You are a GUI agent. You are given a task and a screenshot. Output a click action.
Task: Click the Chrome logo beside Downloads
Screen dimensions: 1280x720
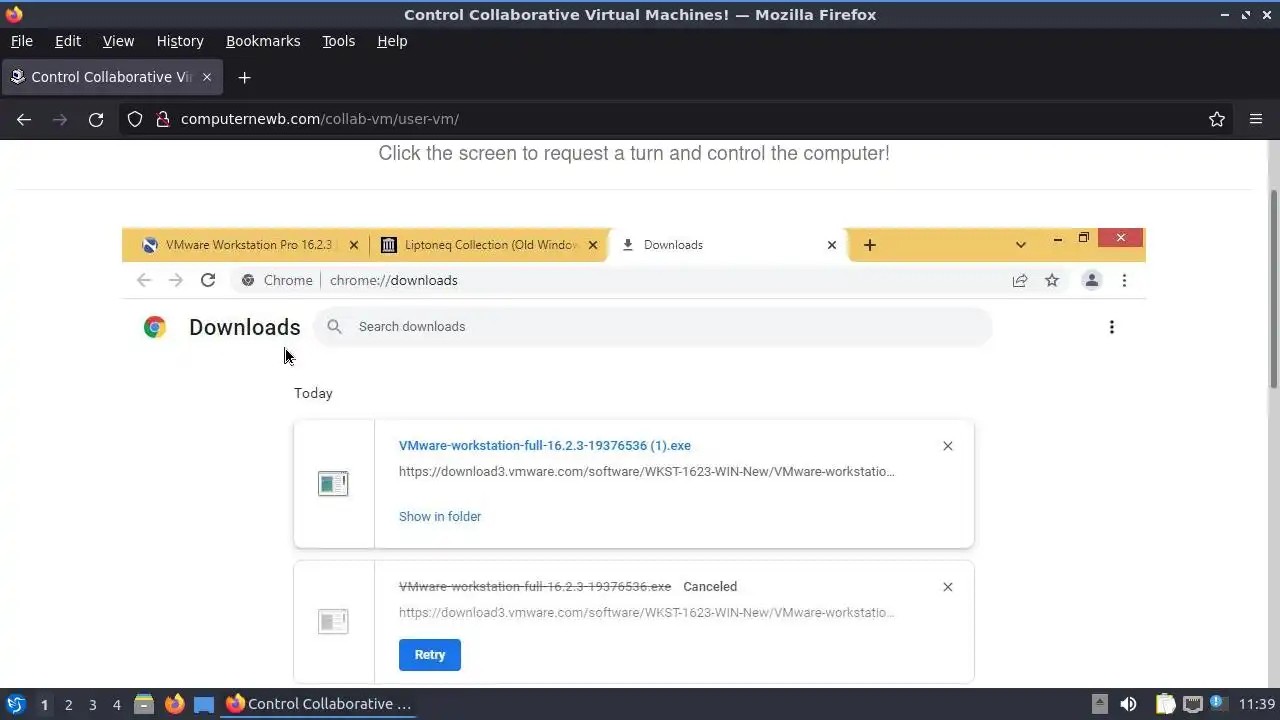[x=155, y=327]
